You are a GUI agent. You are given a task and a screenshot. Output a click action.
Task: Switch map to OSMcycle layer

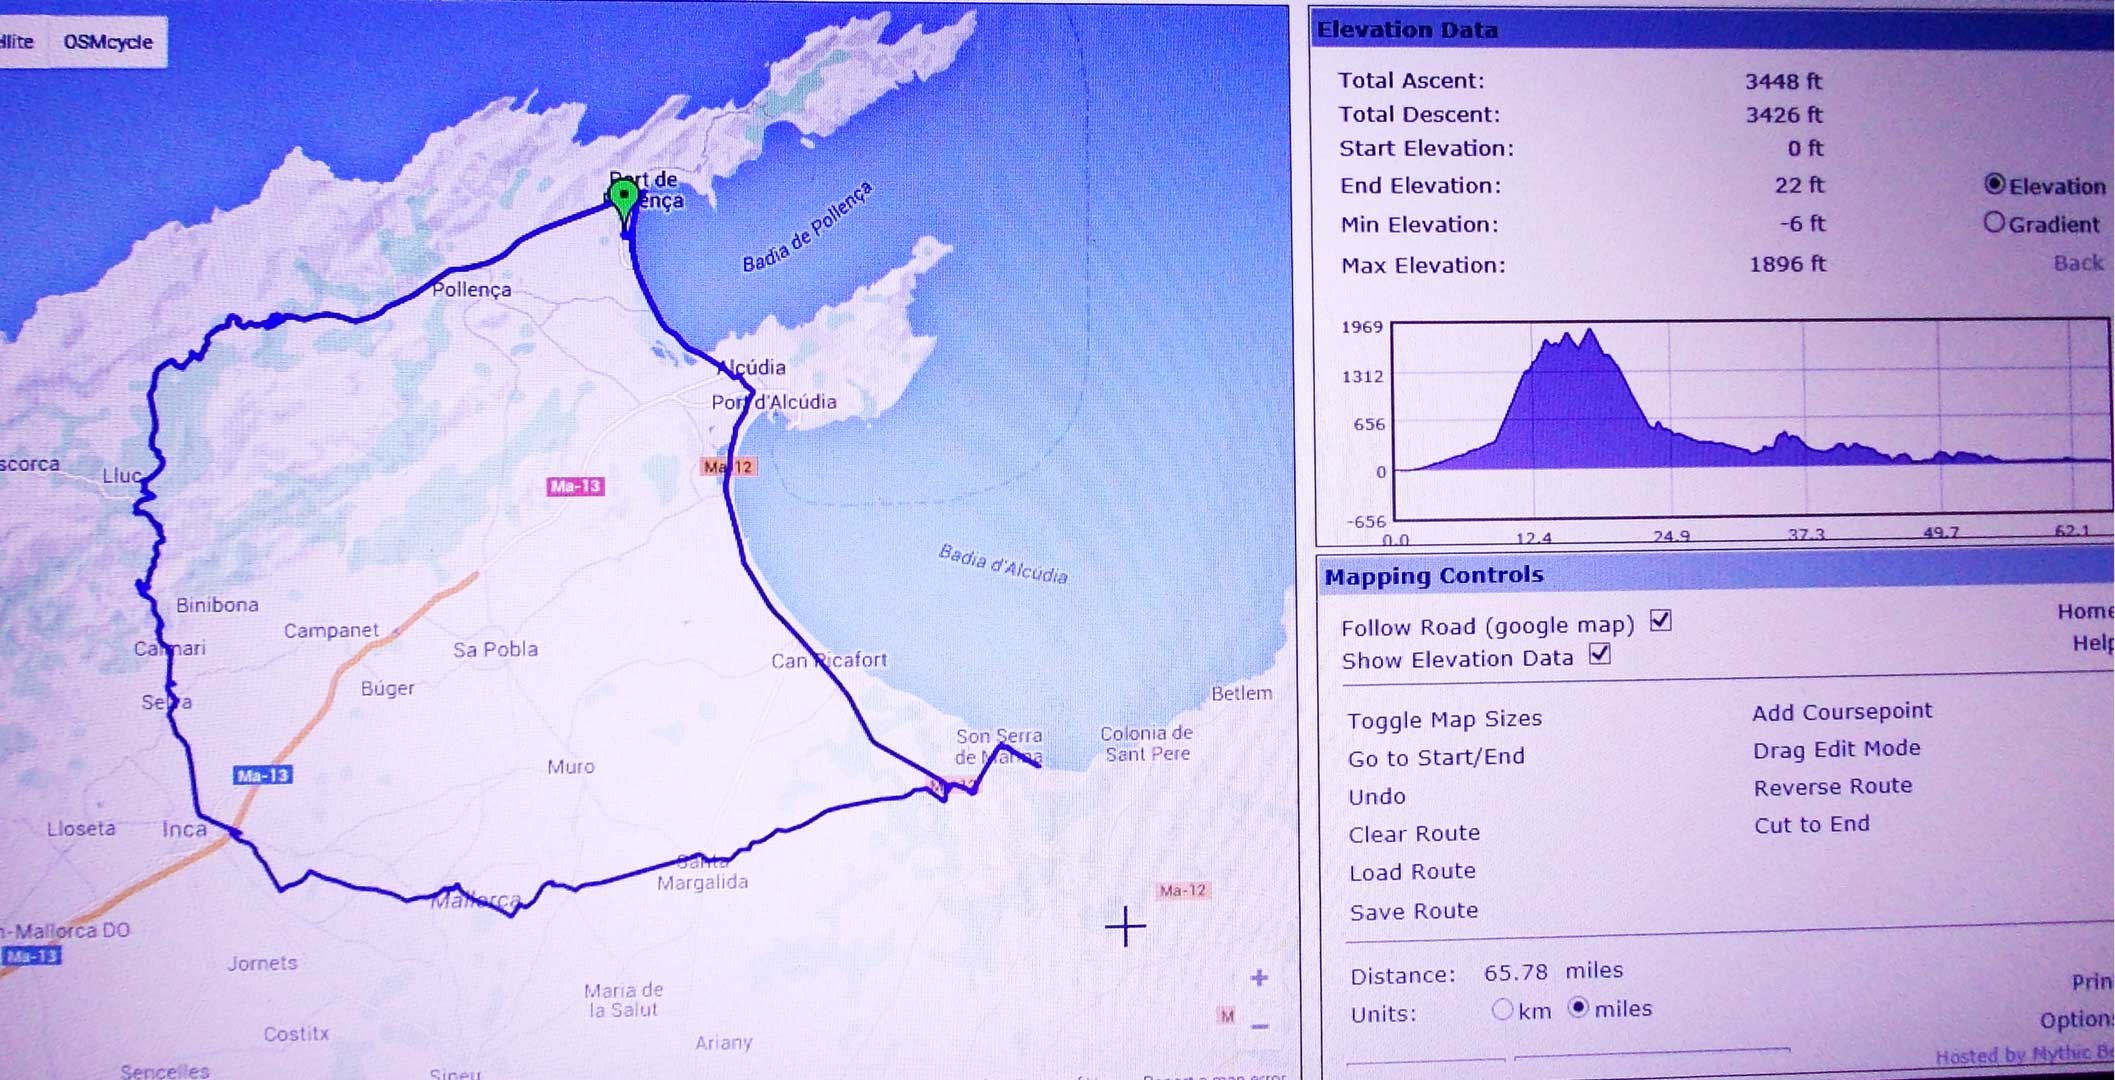108,42
